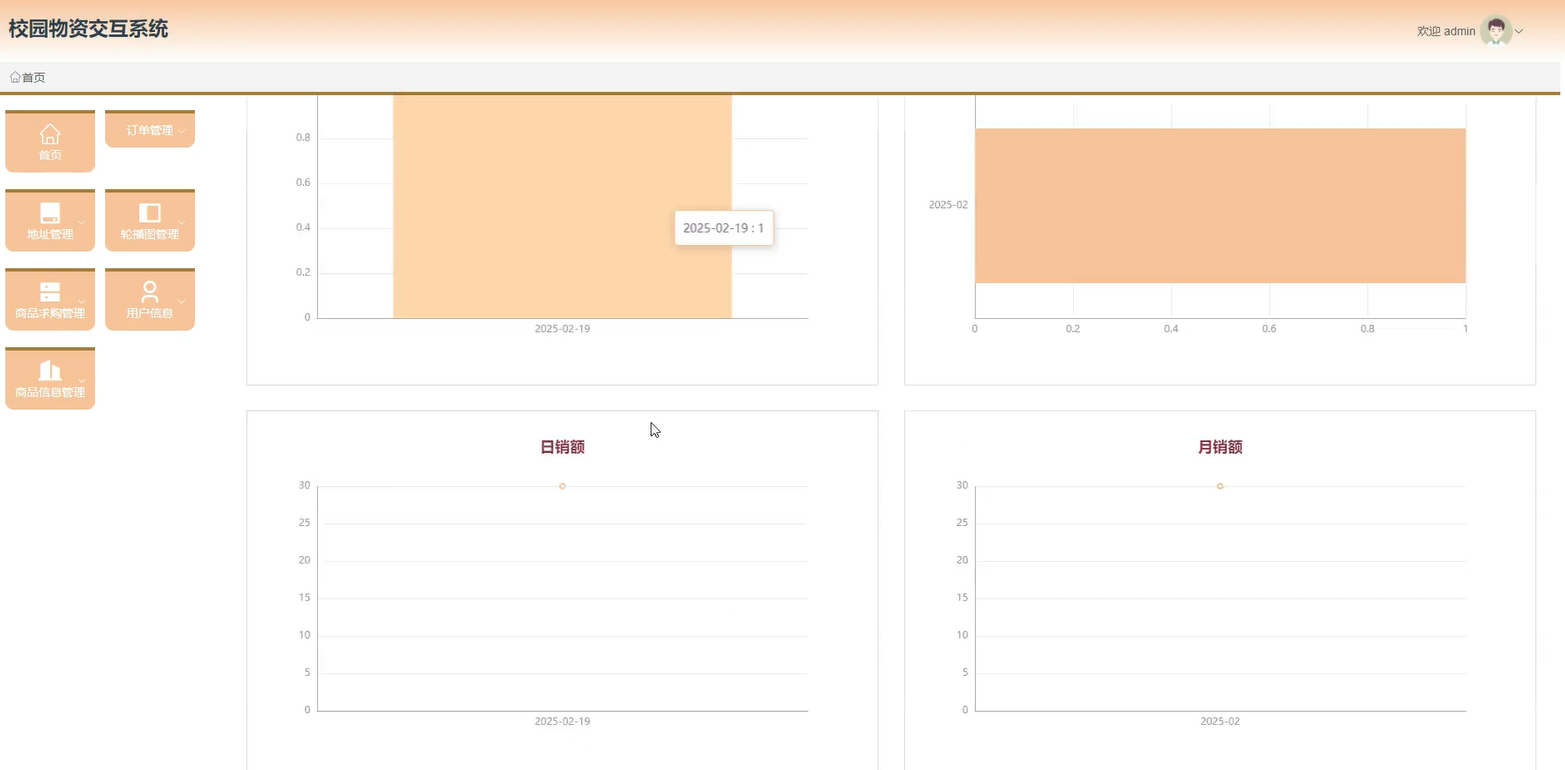
Task: Open the 轮播图管理 menu label
Action: tap(150, 235)
